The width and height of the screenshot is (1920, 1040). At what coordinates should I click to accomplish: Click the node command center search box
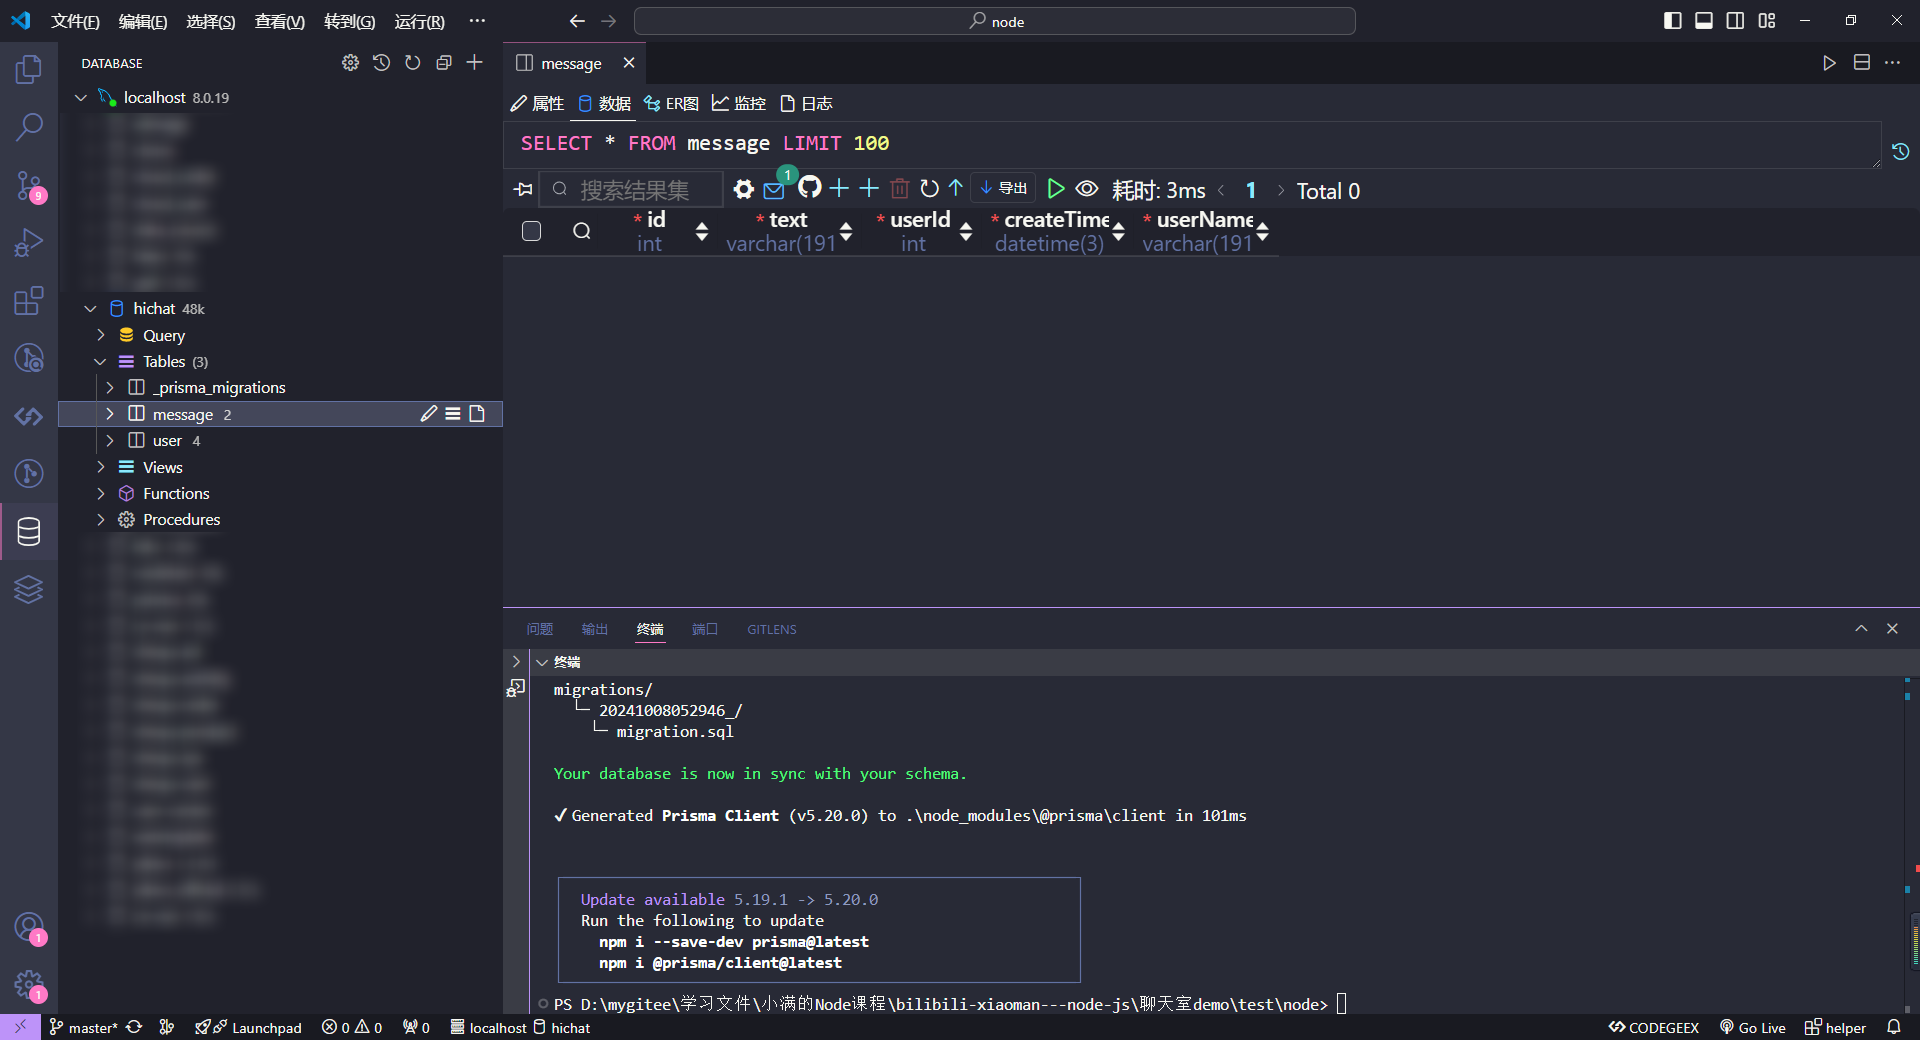[995, 21]
